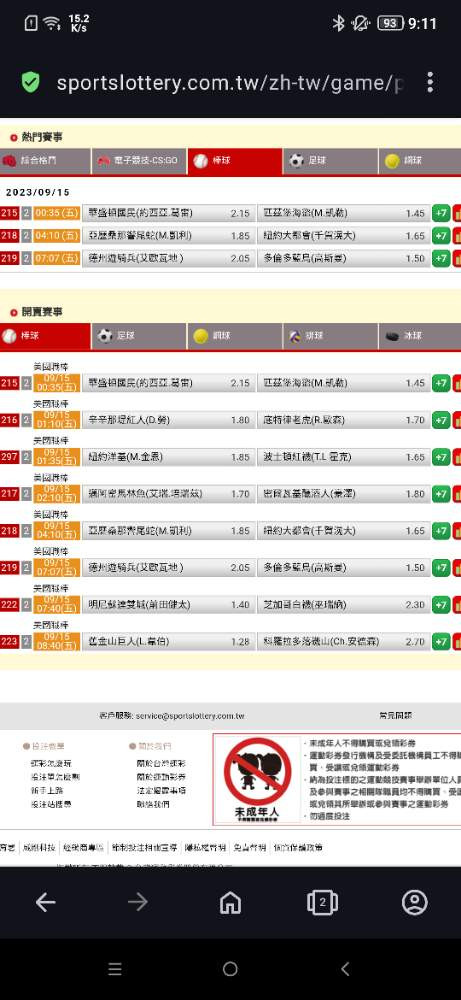Select 棒球 tab under 開賣賽事
The height and width of the screenshot is (1000, 461).
tap(45, 335)
